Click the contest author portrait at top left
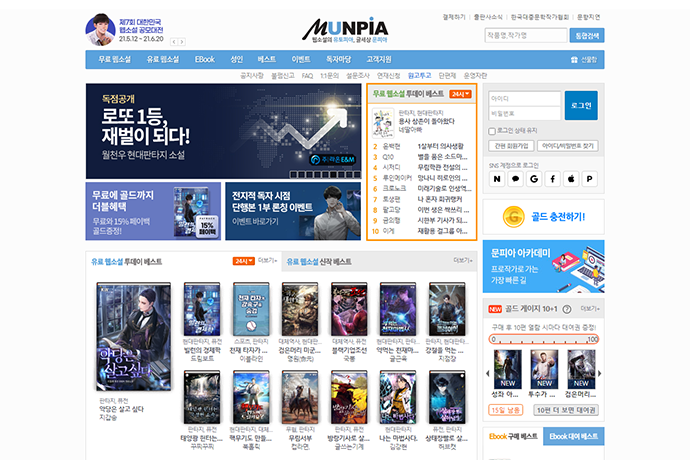 100,30
